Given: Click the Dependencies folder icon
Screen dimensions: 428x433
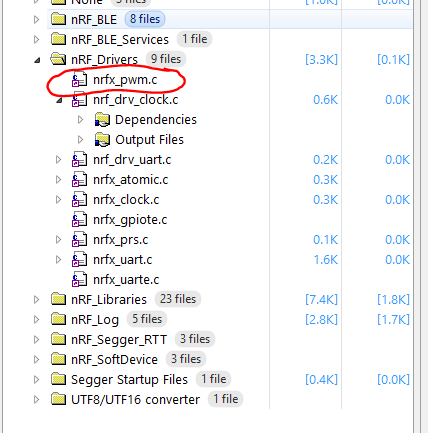Looking at the screenshot, I should [102, 120].
